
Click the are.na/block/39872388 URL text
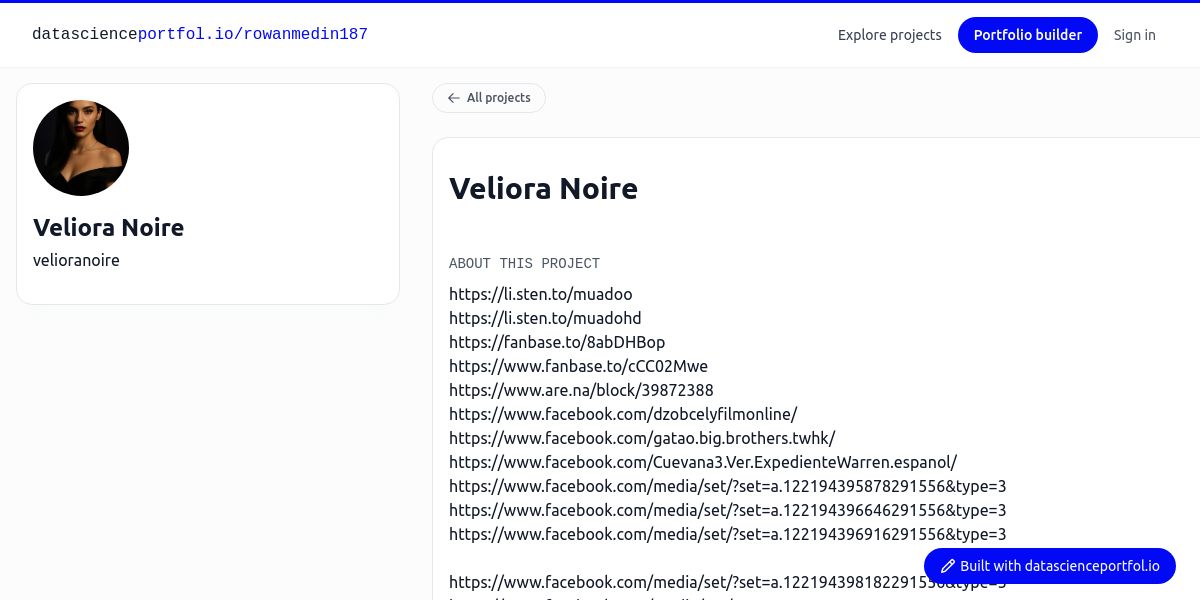coord(581,390)
